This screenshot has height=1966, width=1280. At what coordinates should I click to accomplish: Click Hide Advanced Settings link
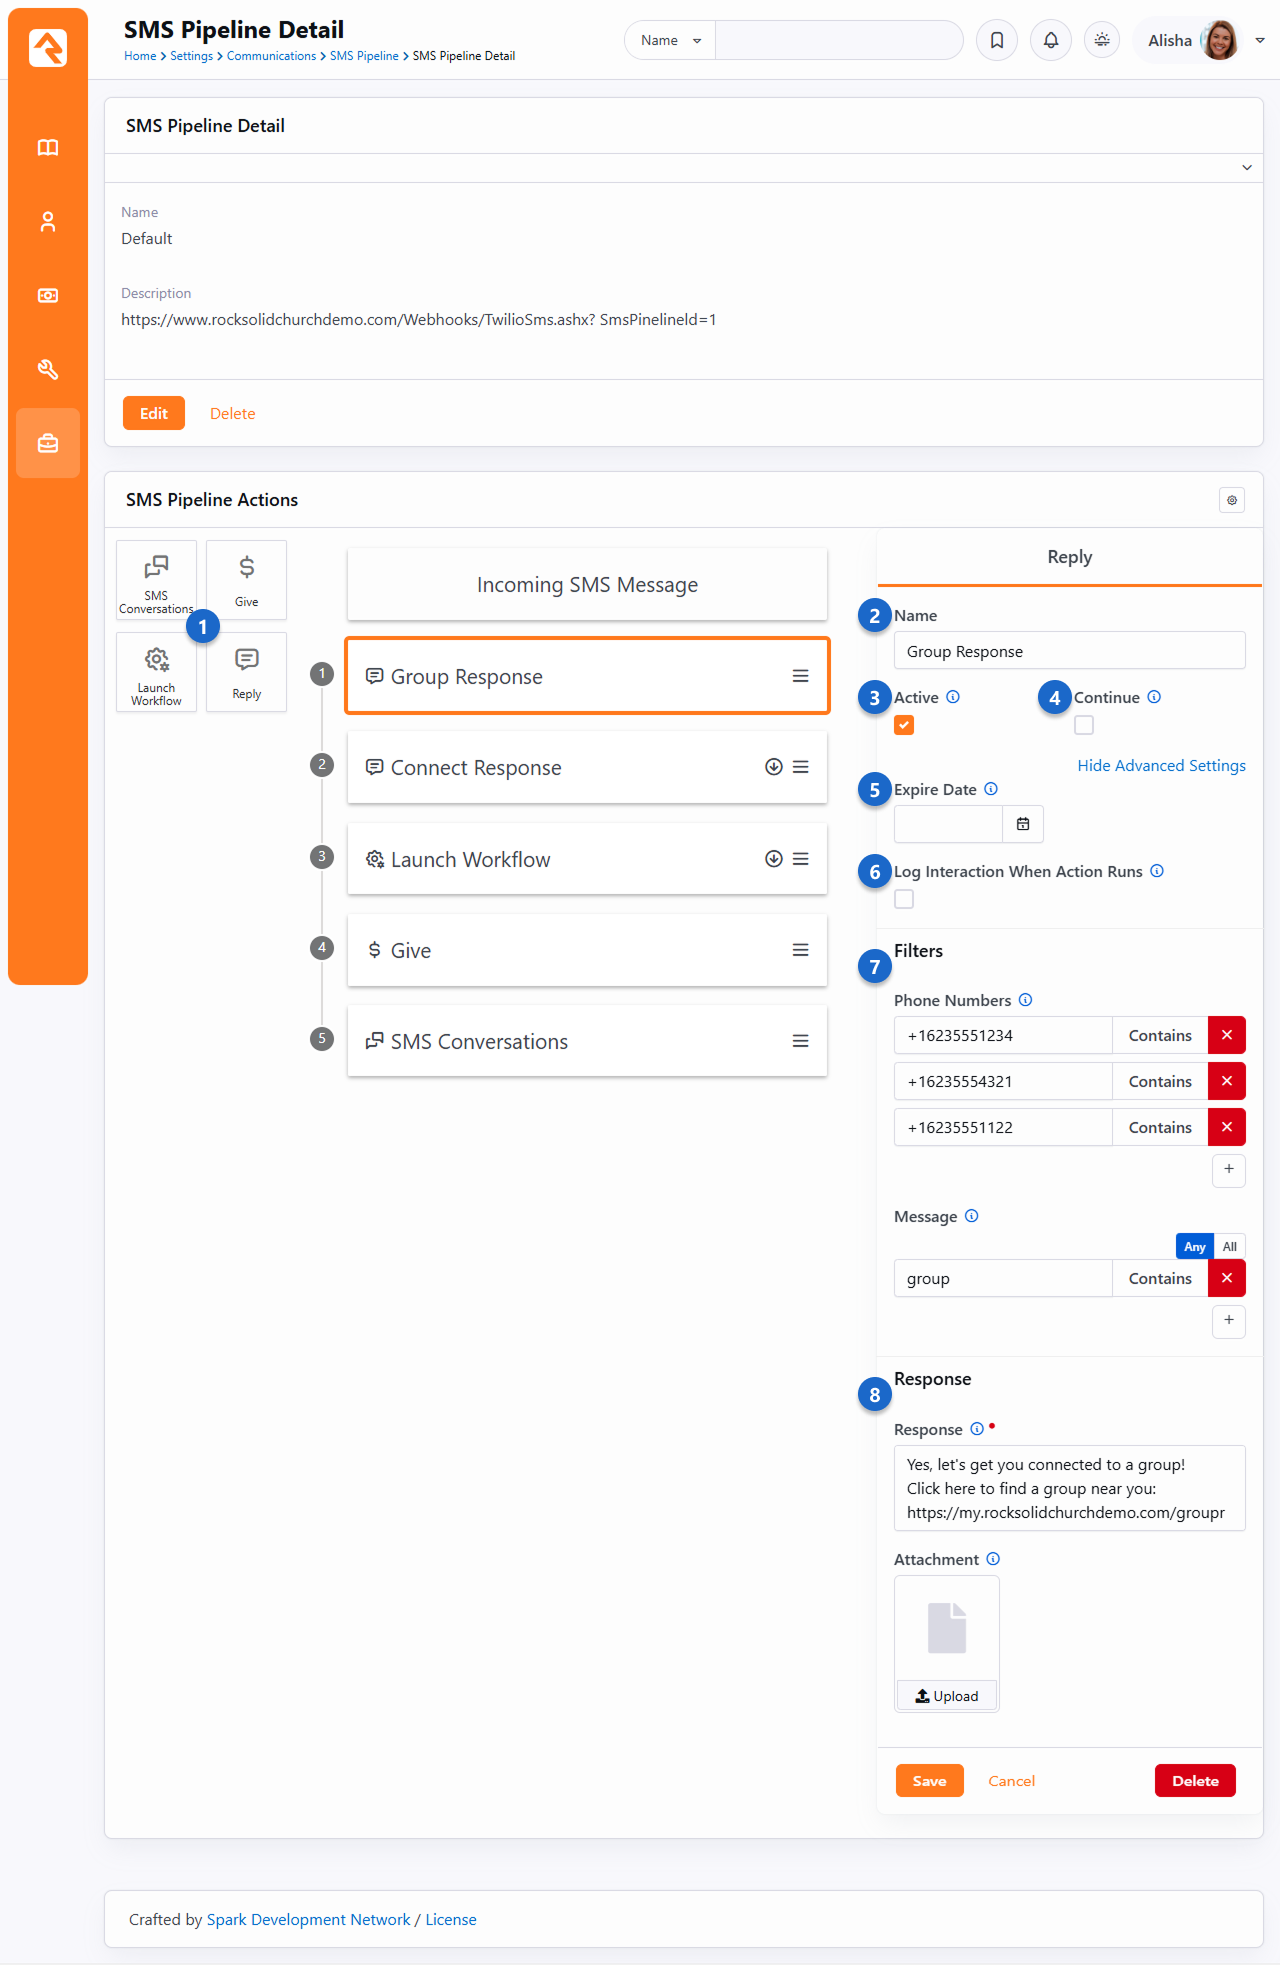point(1161,765)
